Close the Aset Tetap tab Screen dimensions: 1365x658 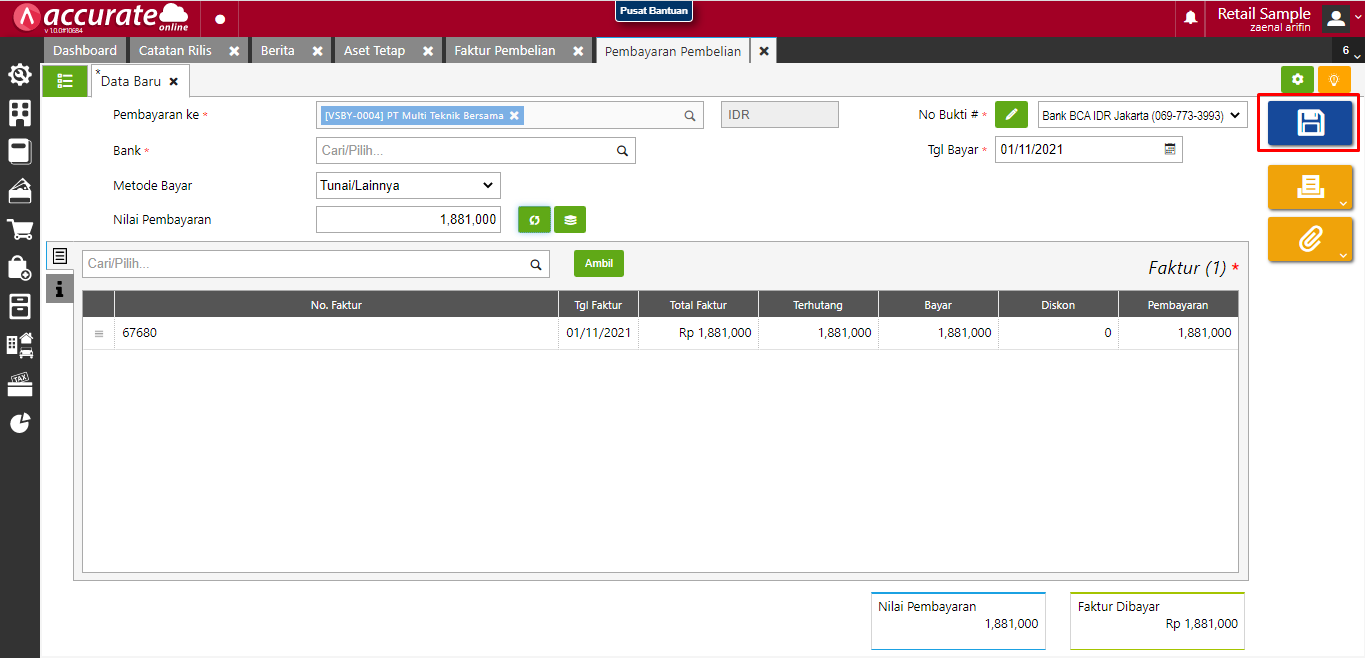click(427, 50)
